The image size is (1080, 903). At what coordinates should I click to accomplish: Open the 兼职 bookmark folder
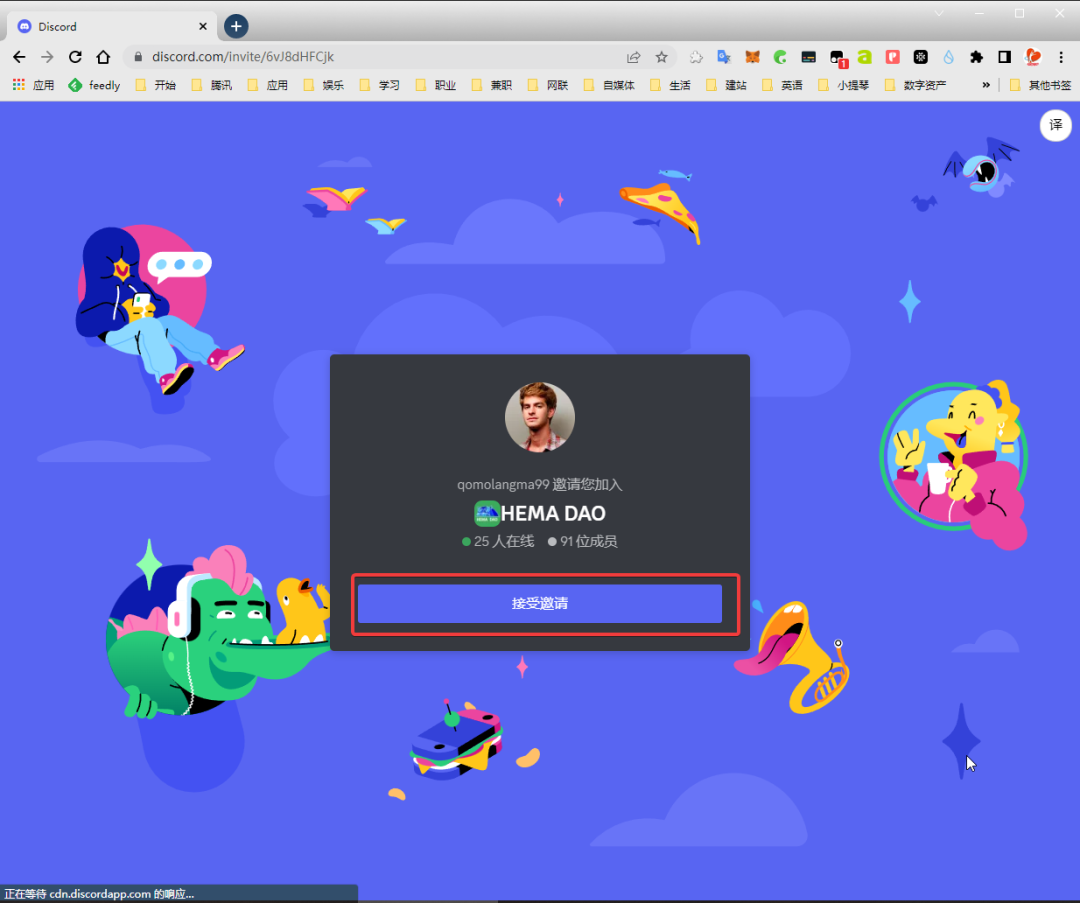[x=492, y=85]
